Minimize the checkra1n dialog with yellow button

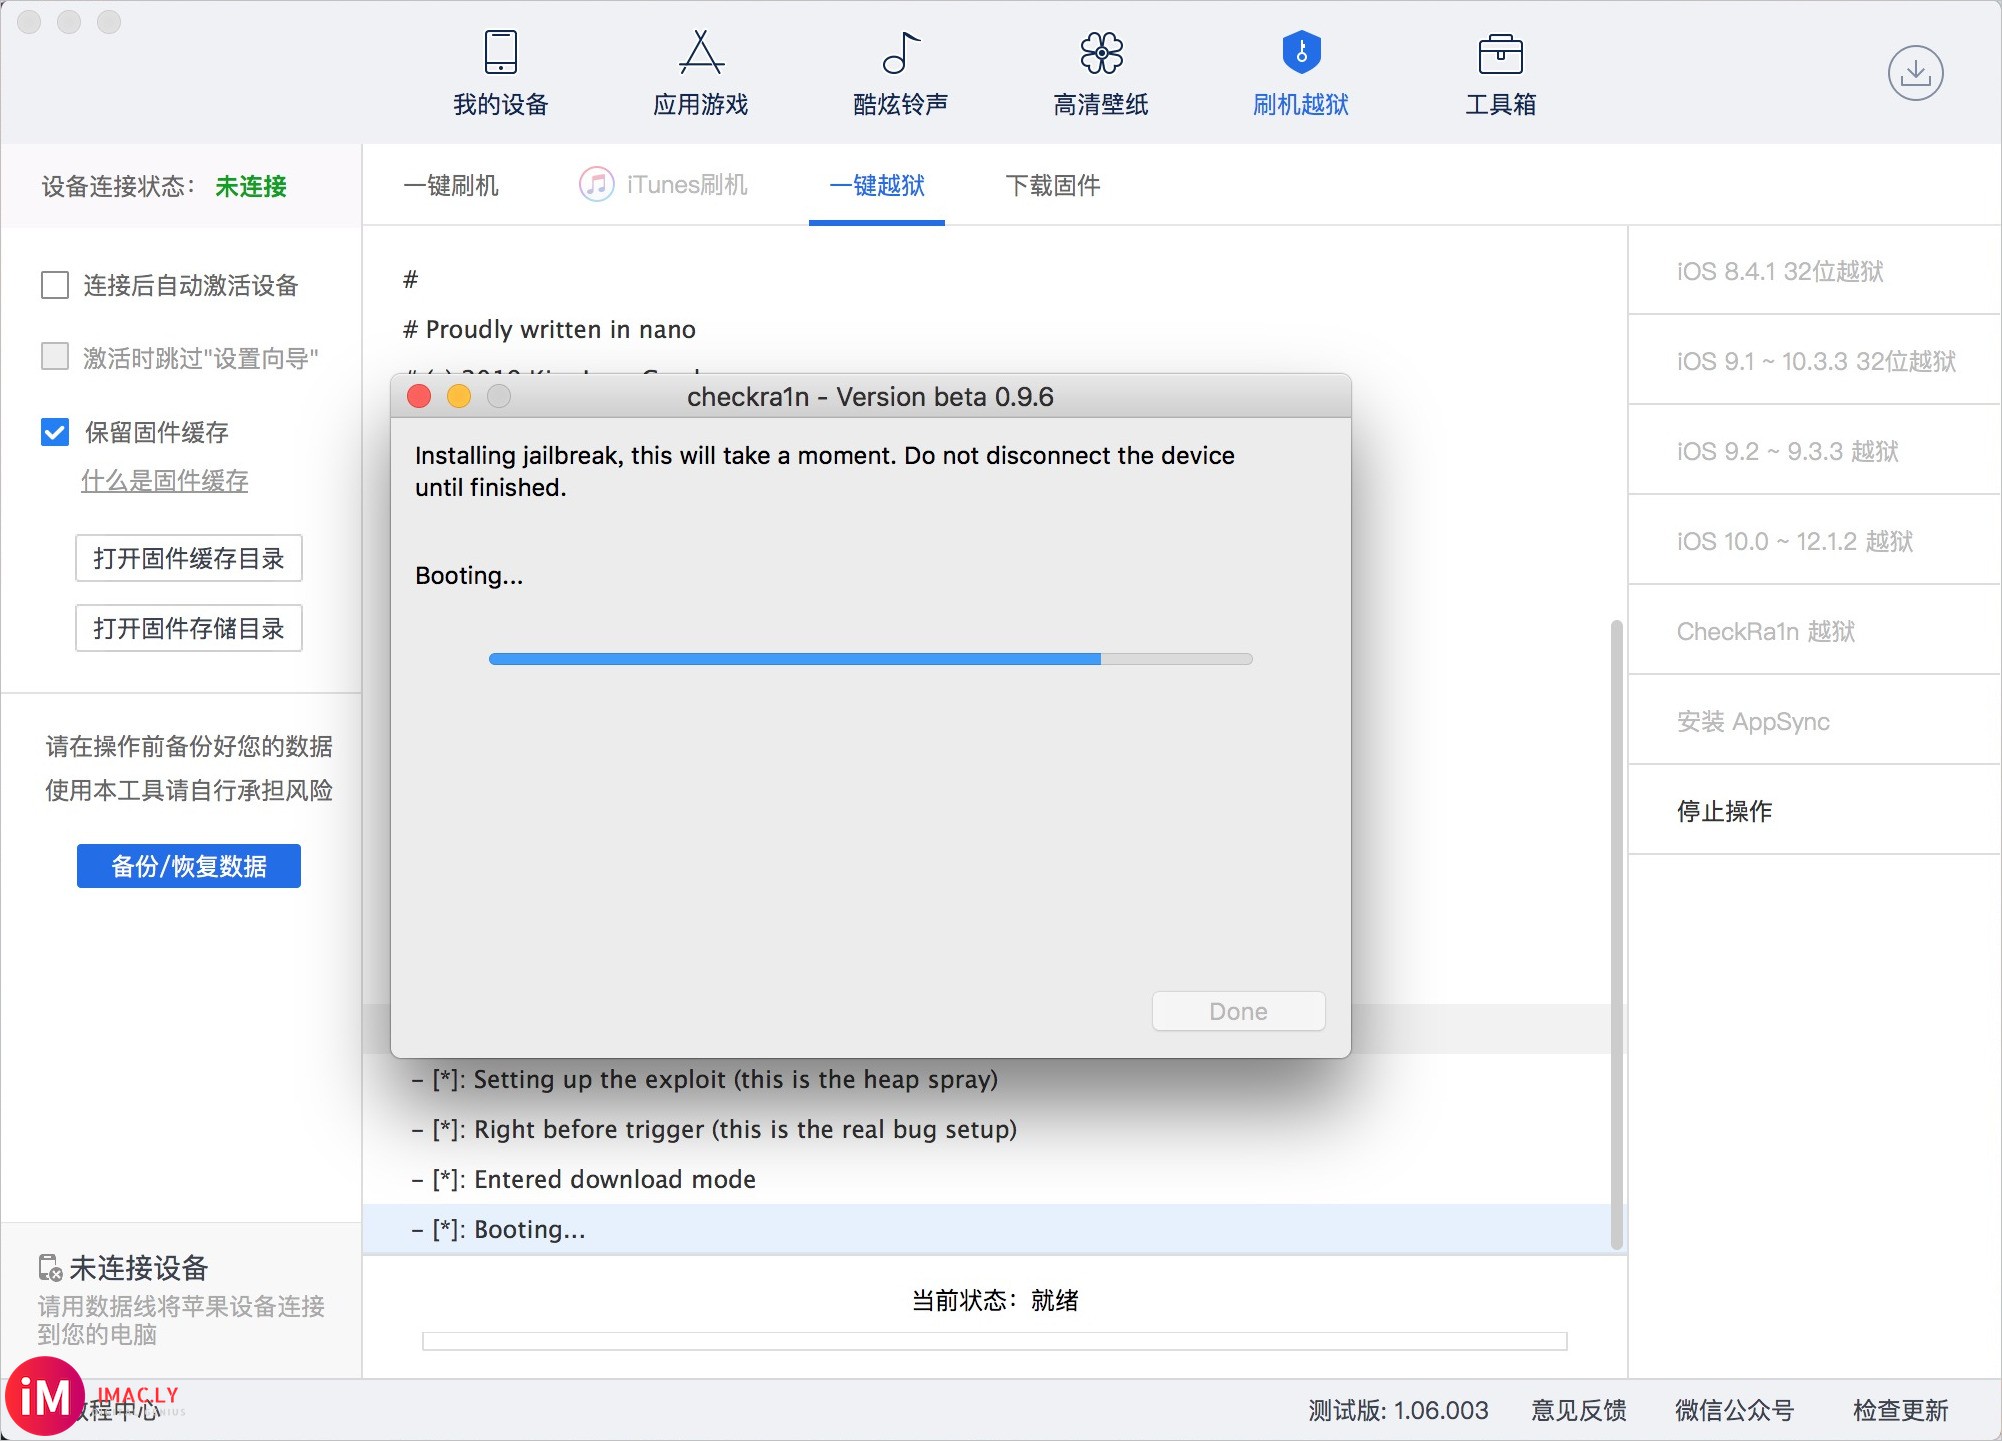[459, 397]
